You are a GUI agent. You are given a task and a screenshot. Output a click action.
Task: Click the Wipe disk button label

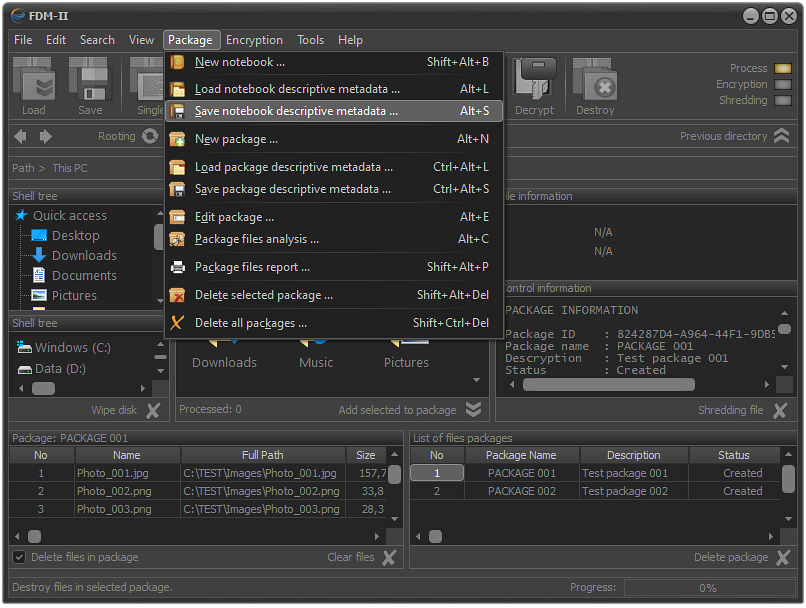coord(114,410)
